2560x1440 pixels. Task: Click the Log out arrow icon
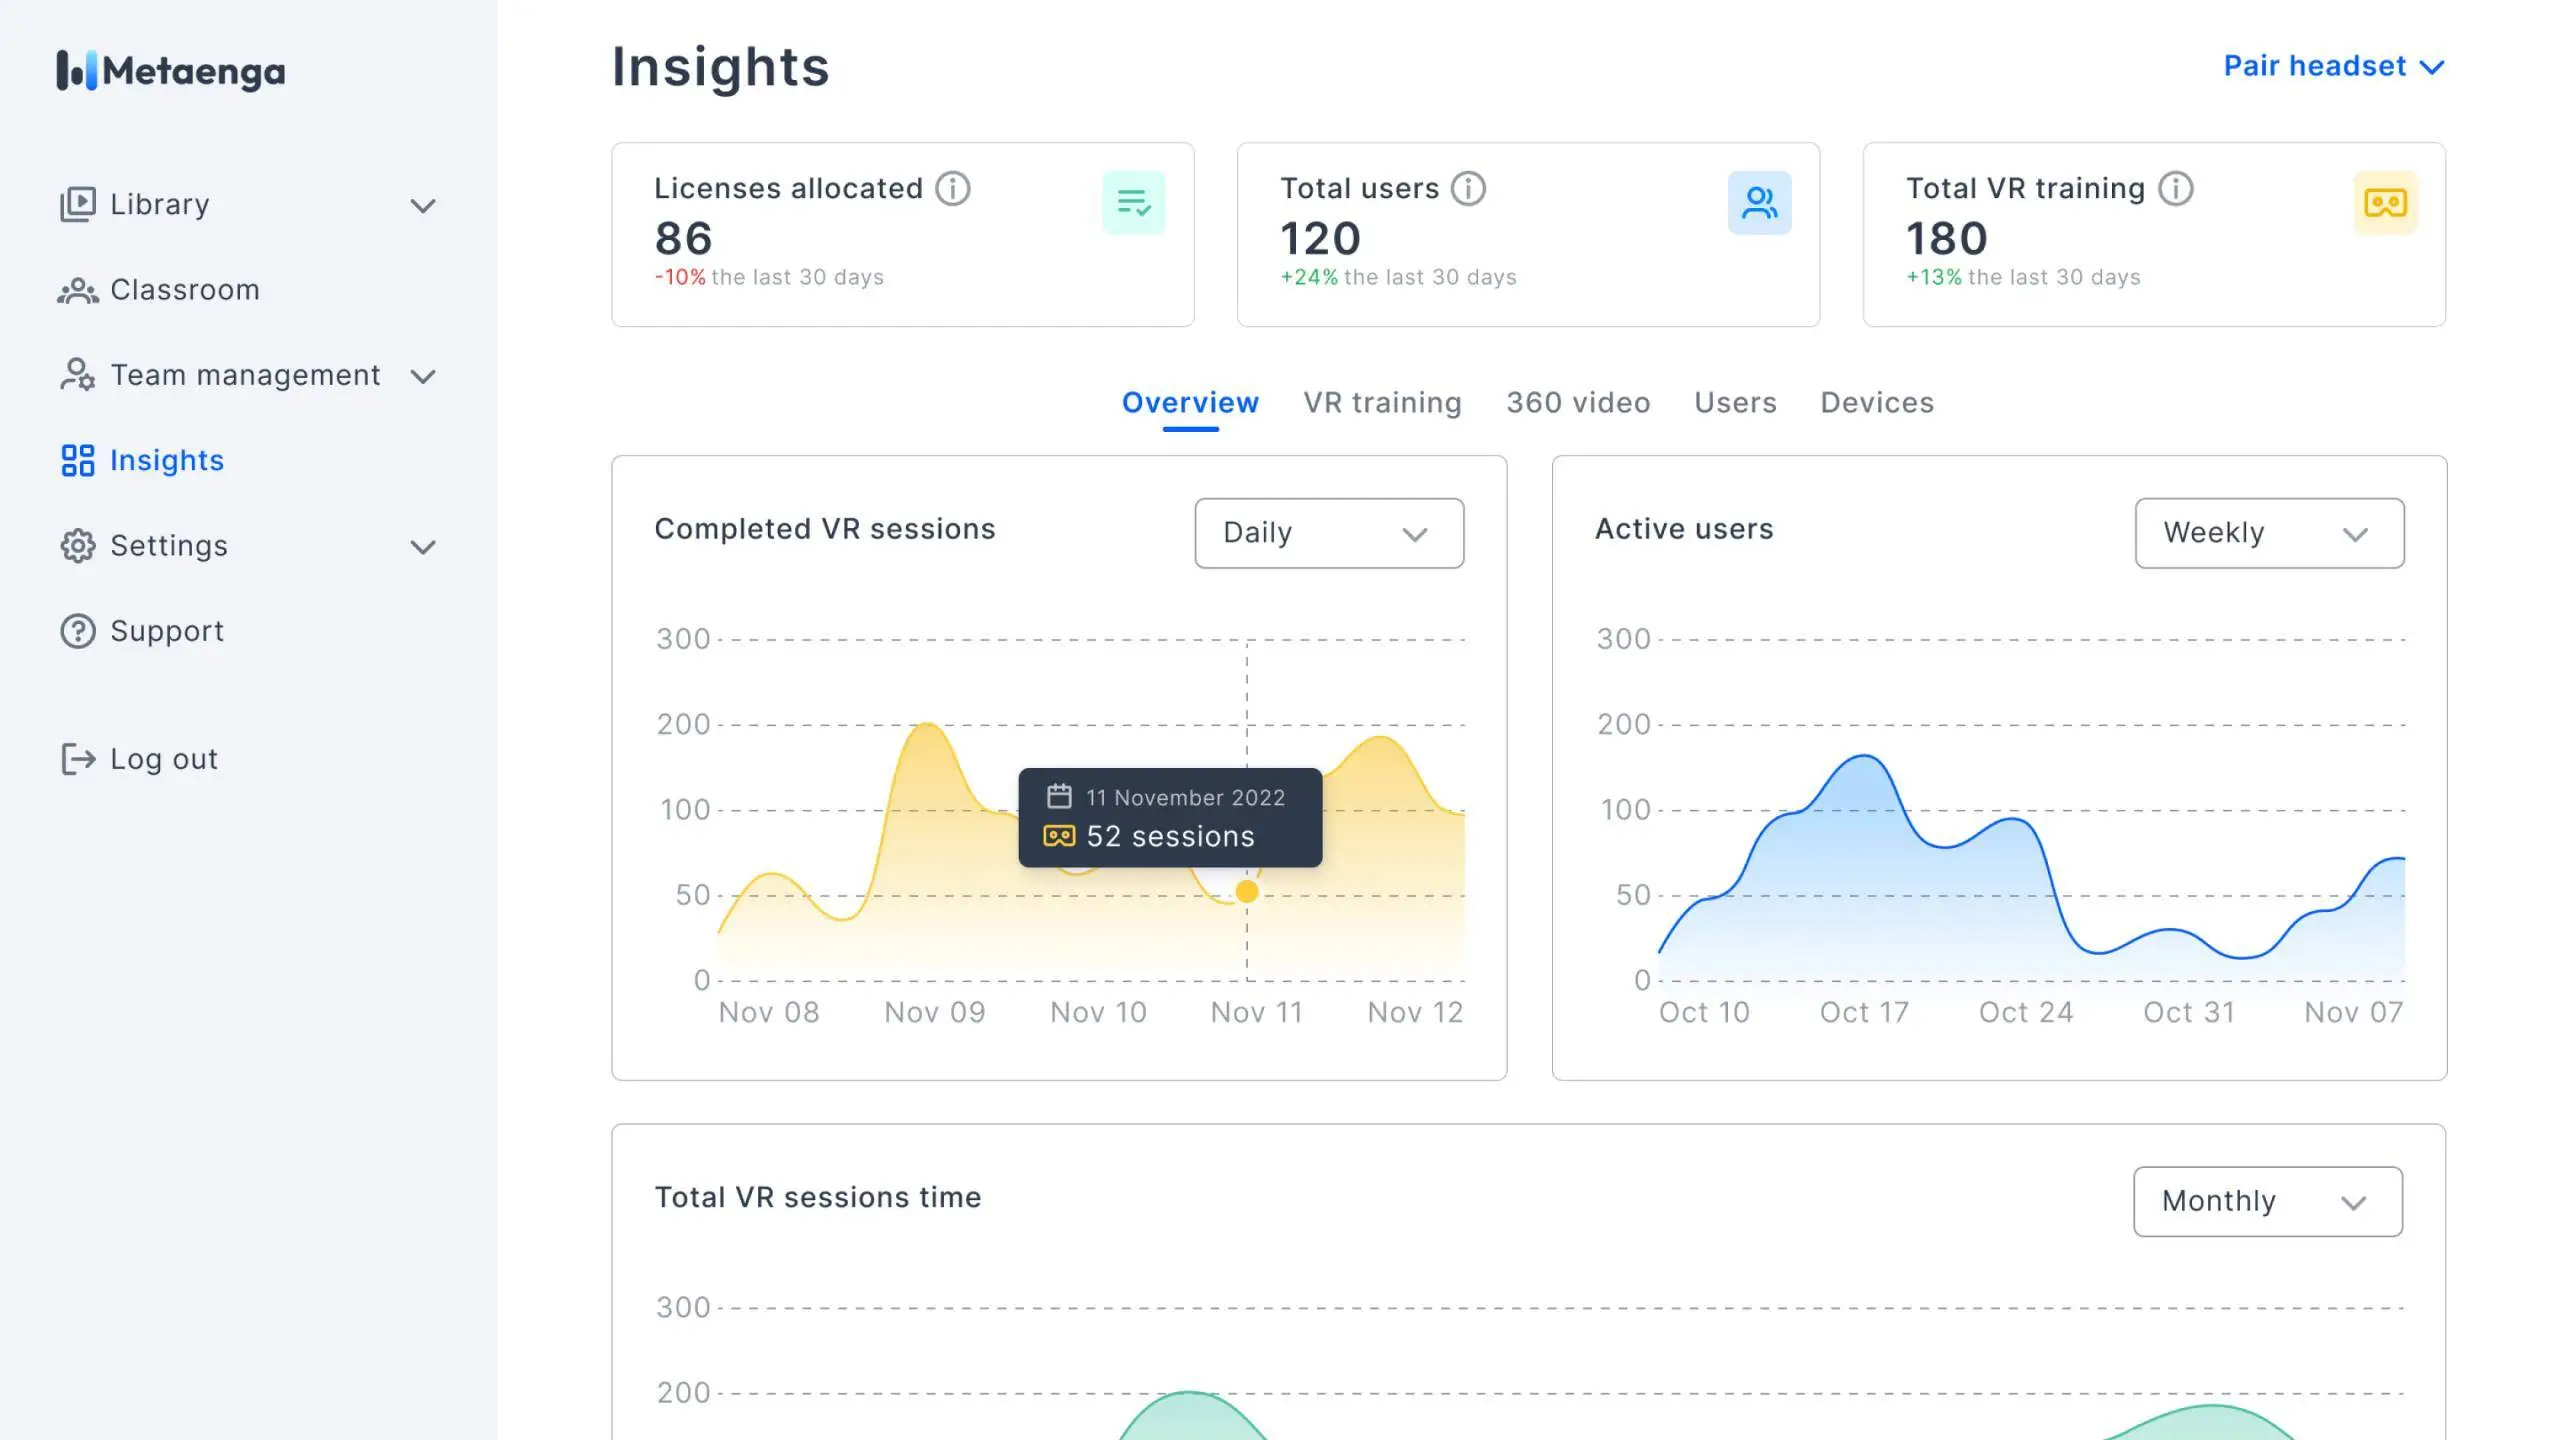[78, 759]
